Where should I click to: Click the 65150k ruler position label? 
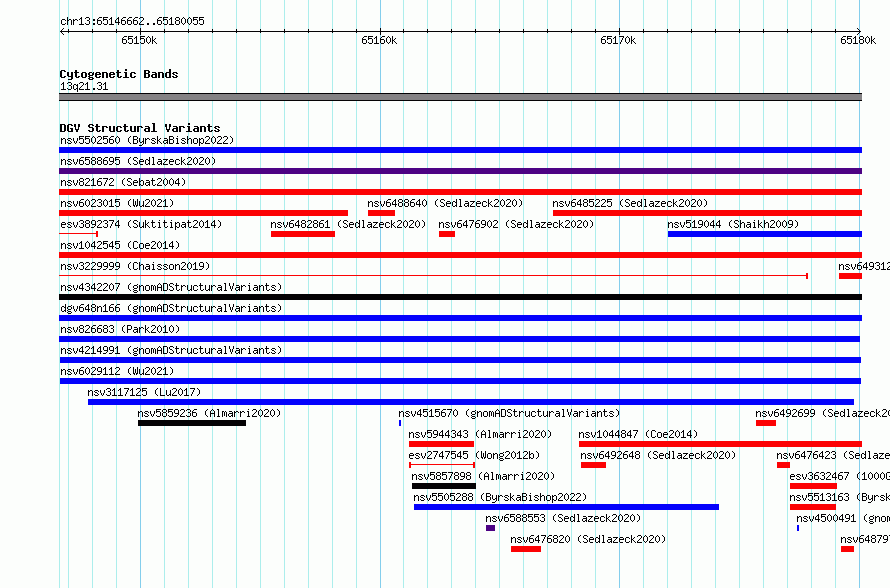tap(139, 40)
